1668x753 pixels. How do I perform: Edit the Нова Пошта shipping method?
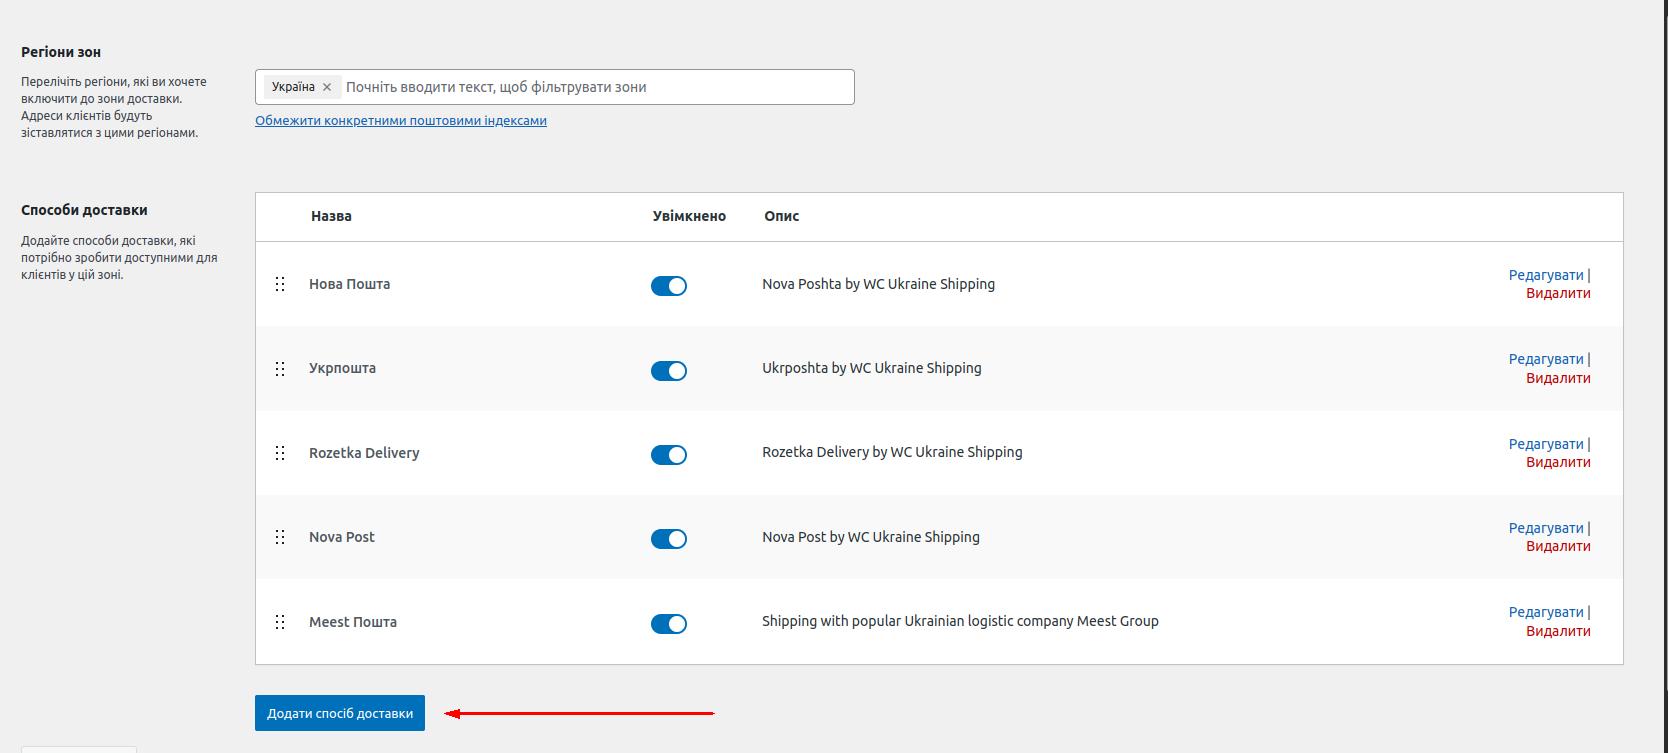tap(1545, 275)
